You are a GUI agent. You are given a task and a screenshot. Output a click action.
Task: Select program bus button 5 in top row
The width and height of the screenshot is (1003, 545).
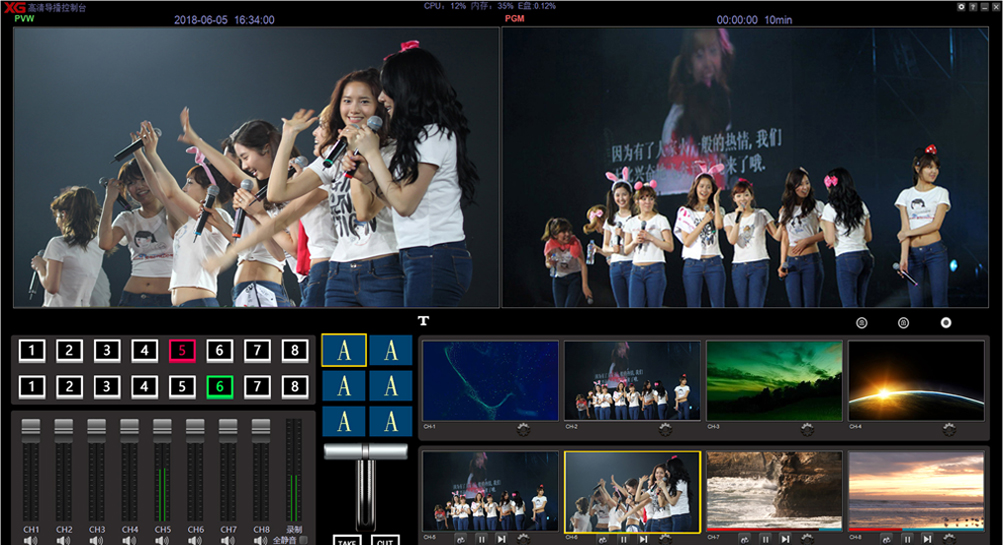(x=182, y=350)
